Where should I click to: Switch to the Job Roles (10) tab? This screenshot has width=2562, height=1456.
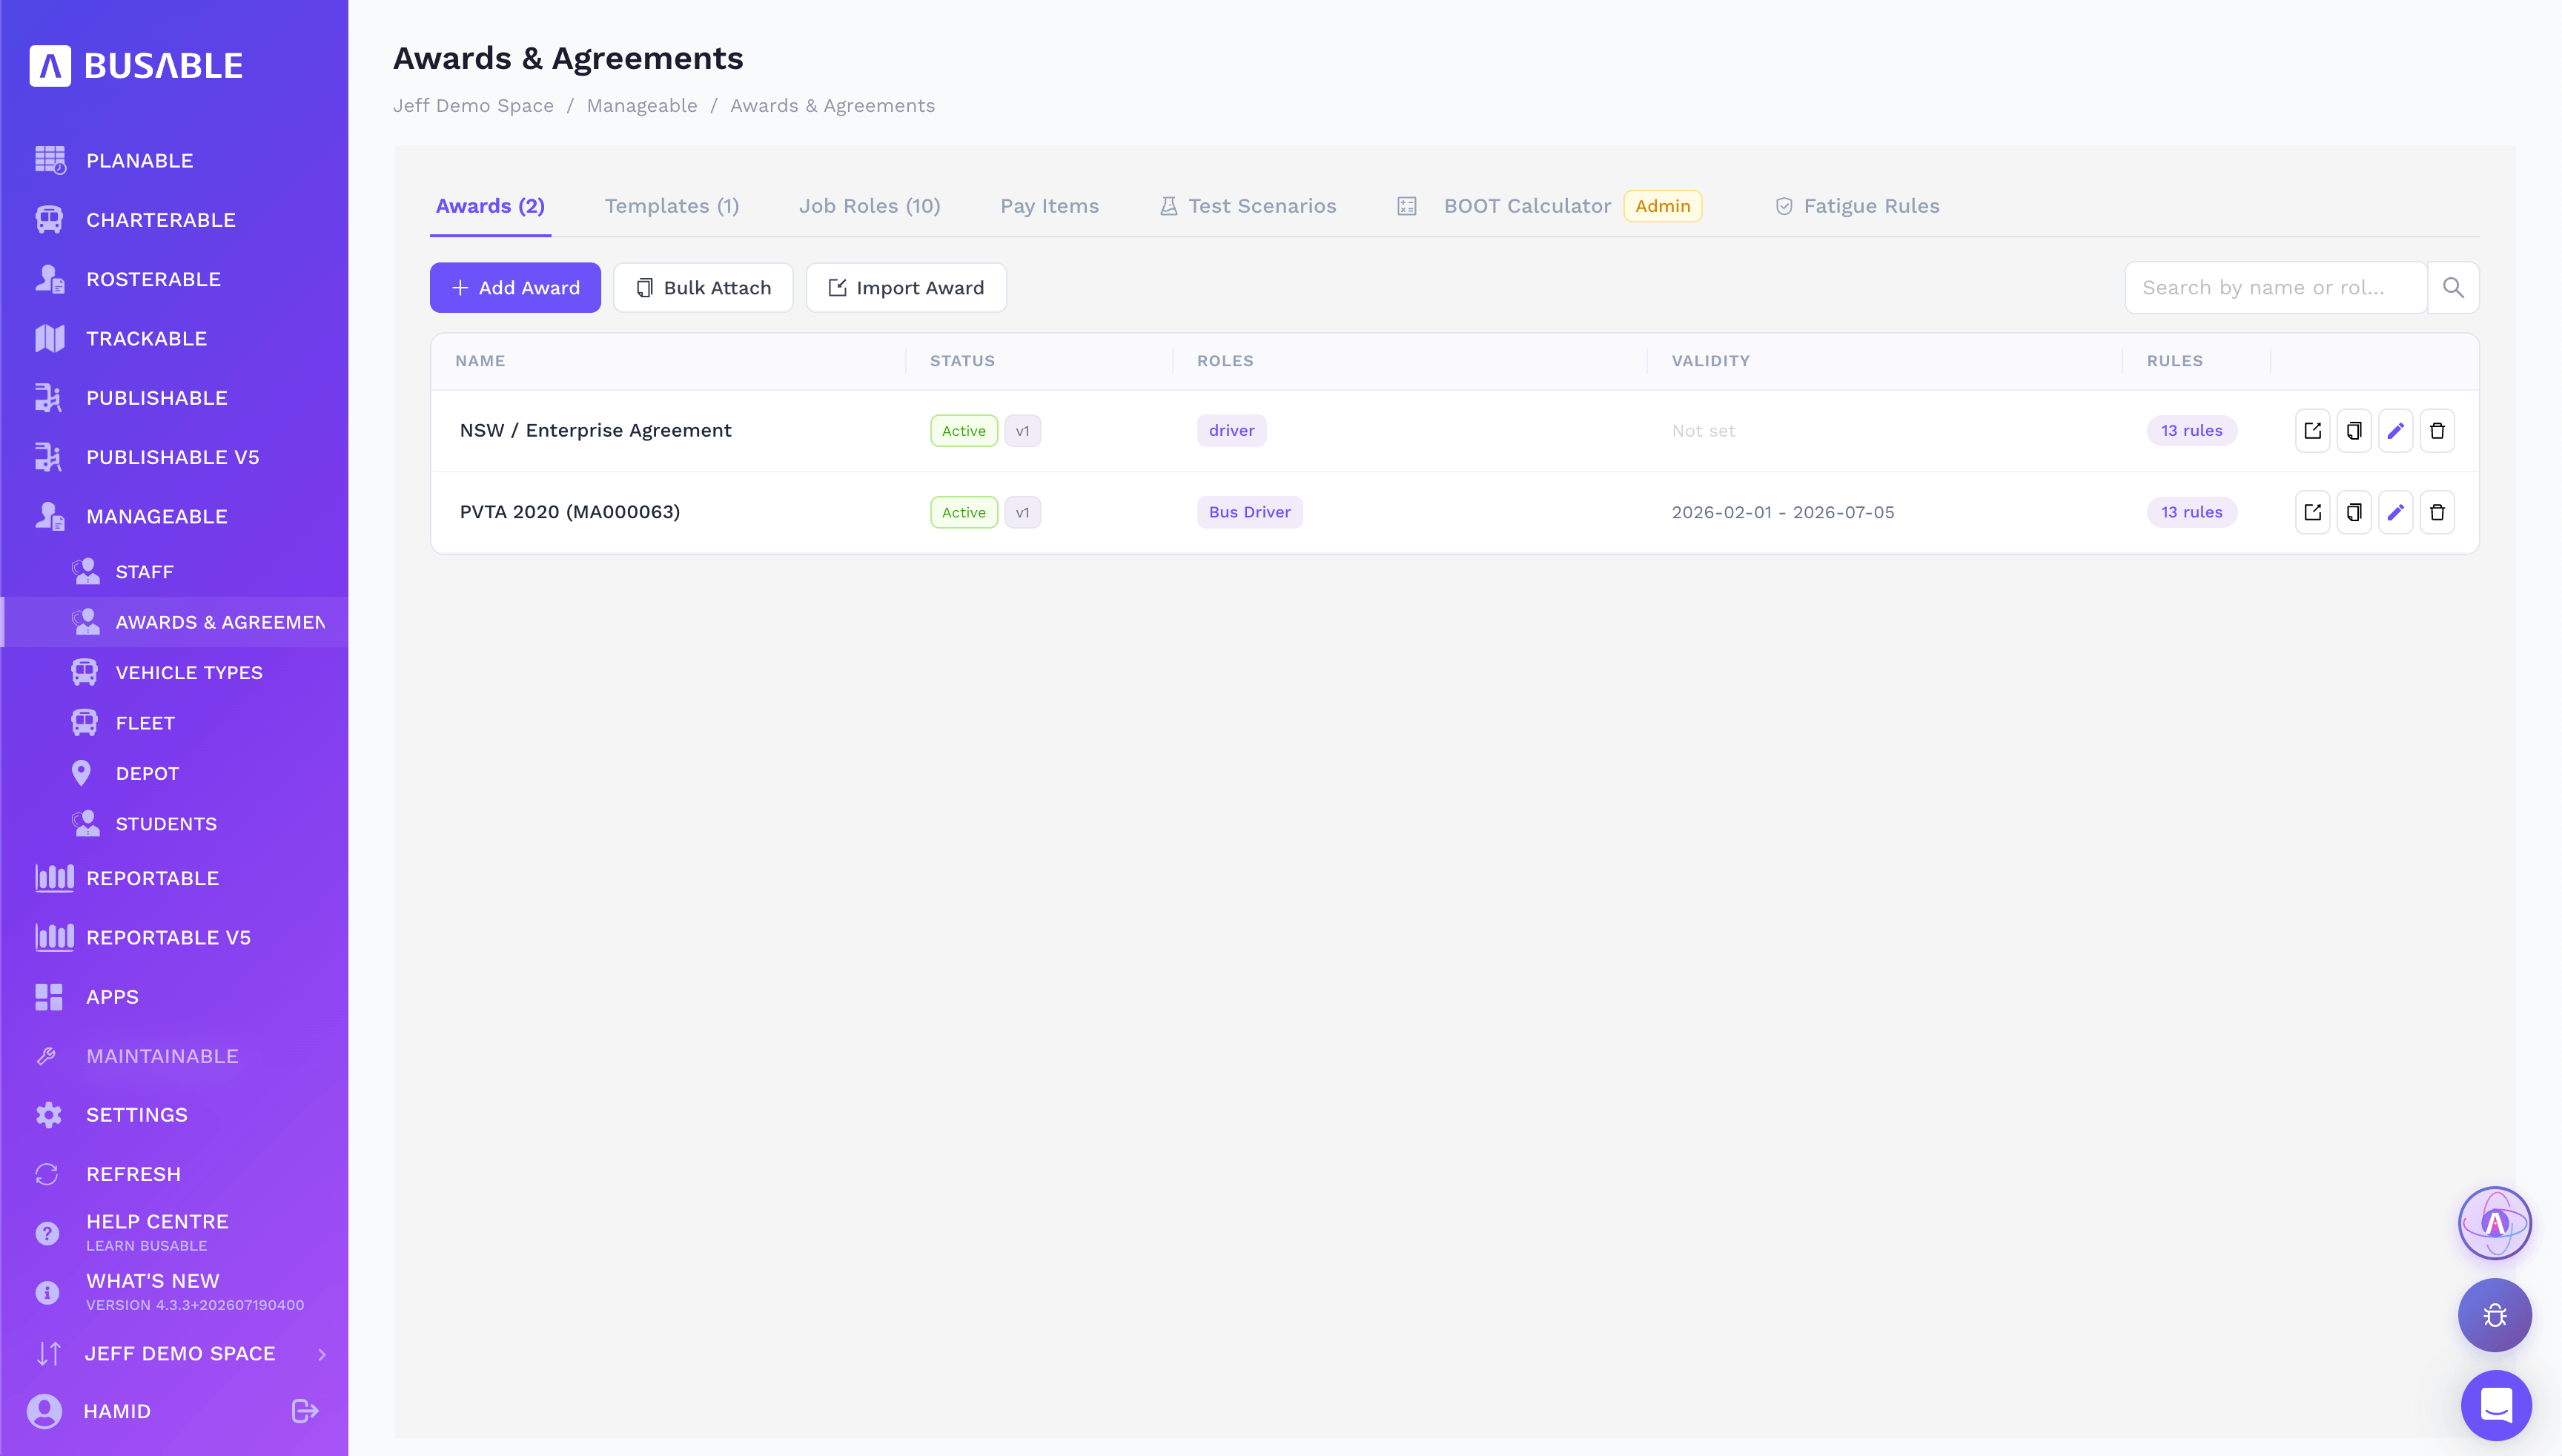[869, 206]
